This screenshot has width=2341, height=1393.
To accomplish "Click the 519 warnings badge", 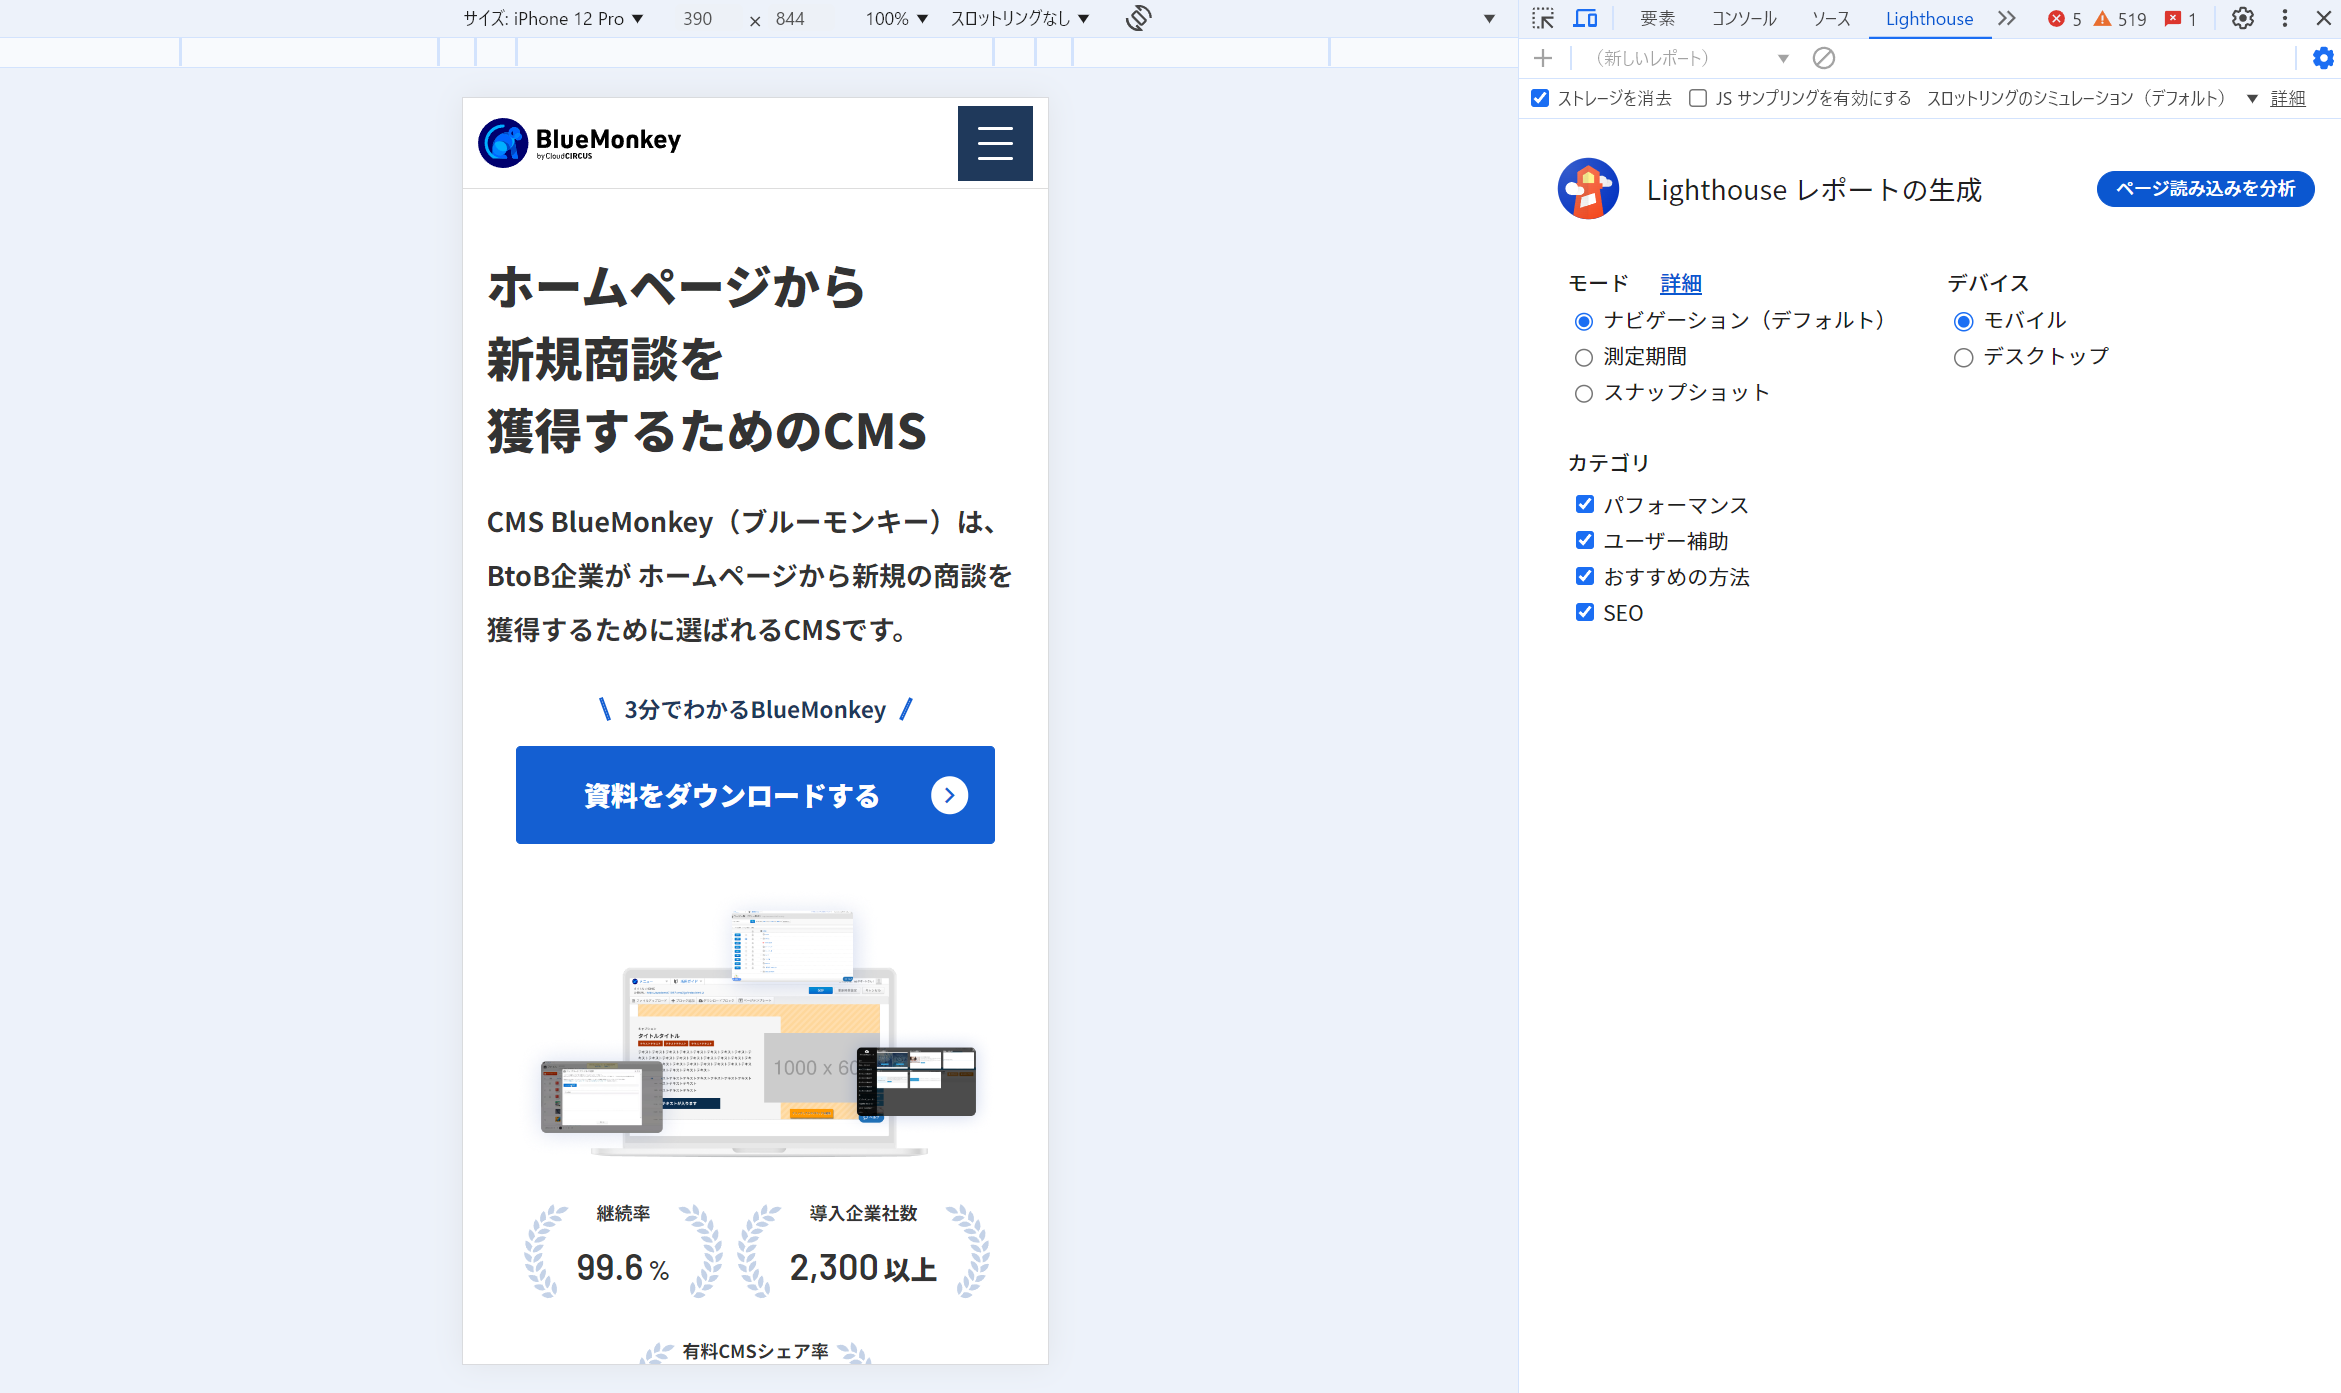I will [x=2121, y=19].
